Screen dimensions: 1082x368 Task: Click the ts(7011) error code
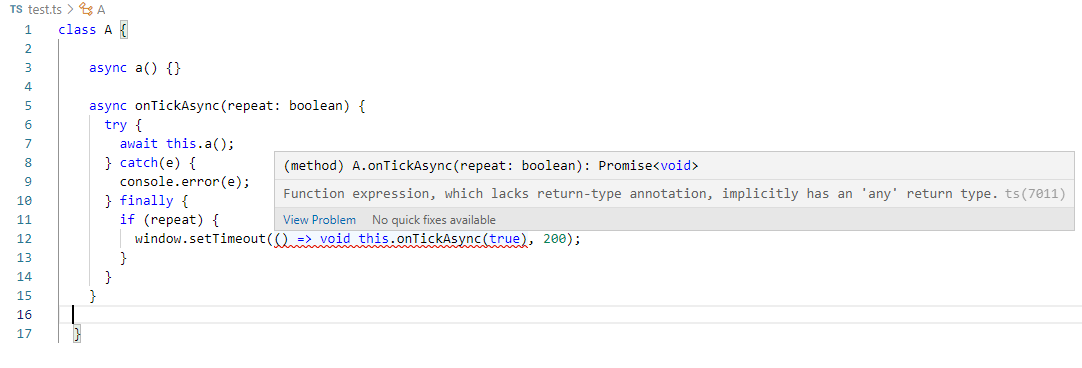coord(1035,194)
